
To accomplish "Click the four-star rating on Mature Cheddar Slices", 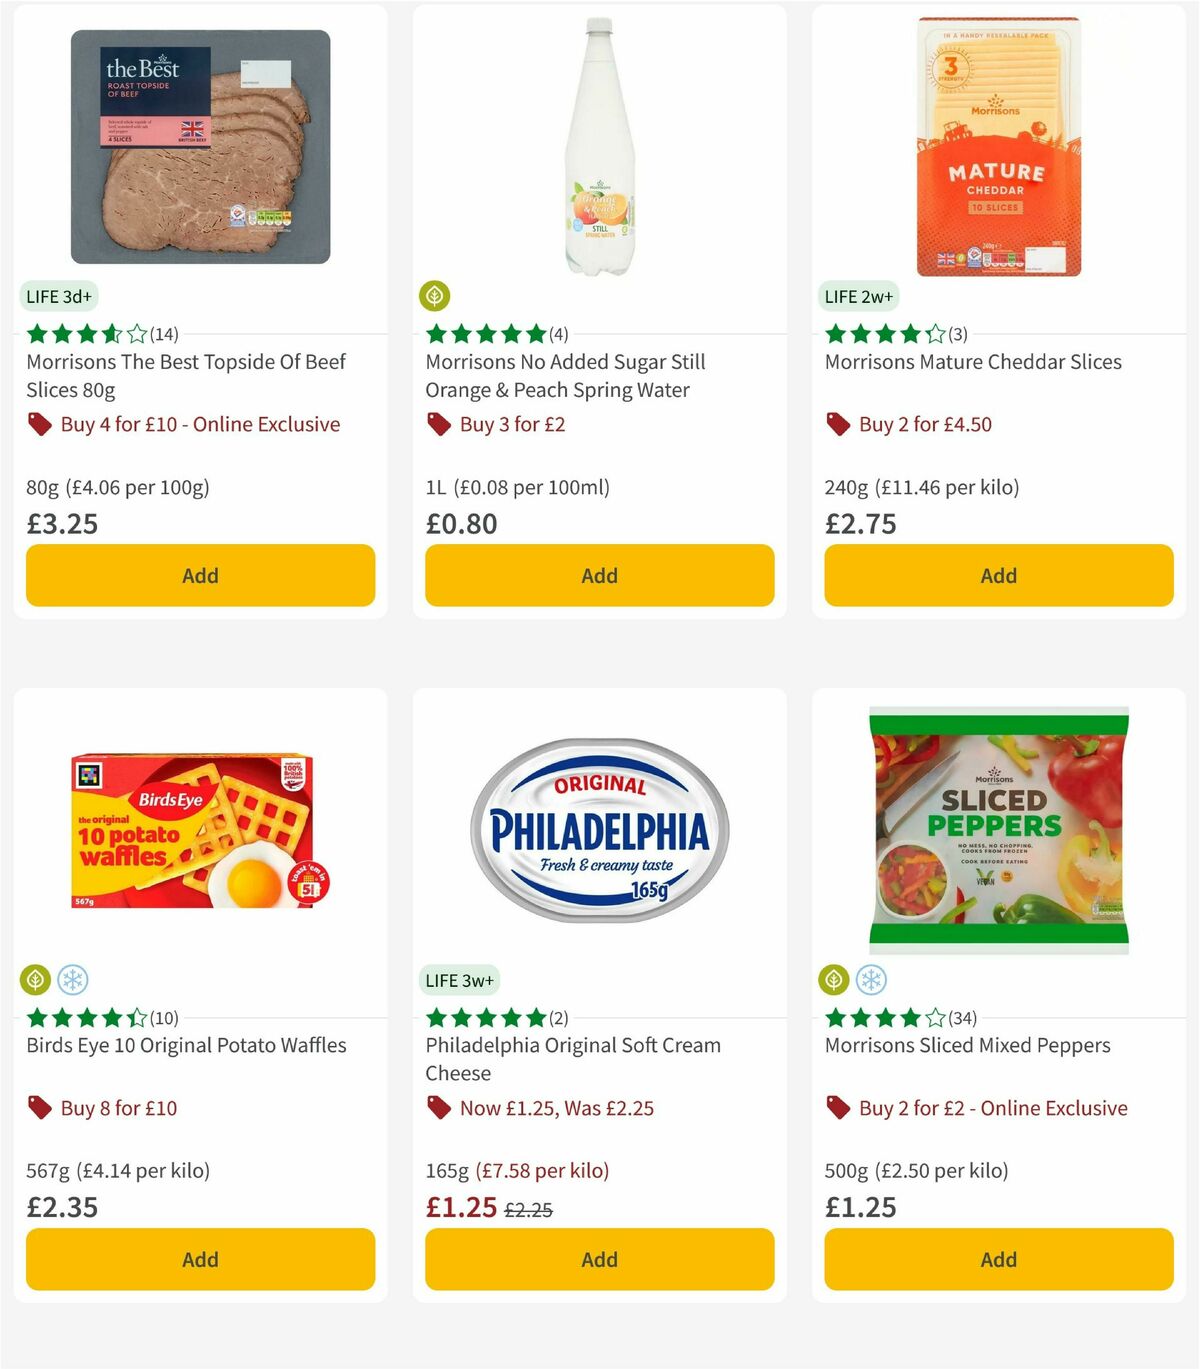I will click(883, 333).
